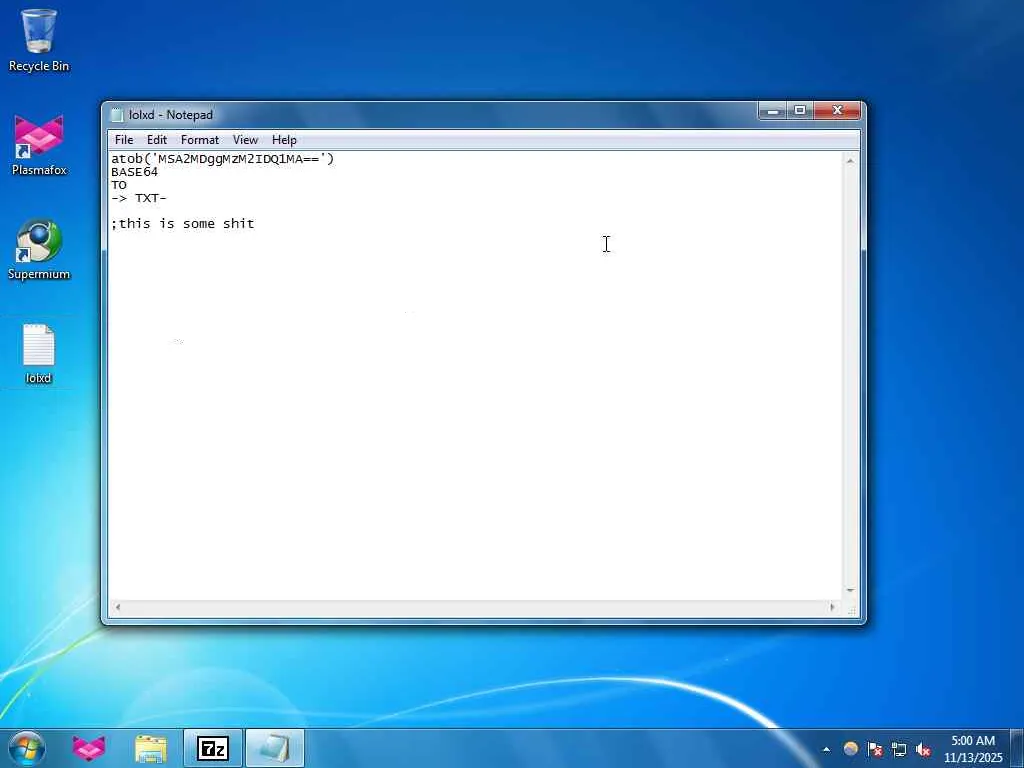Close the lolxd Notepad window
The height and width of the screenshot is (768, 1024).
point(838,111)
